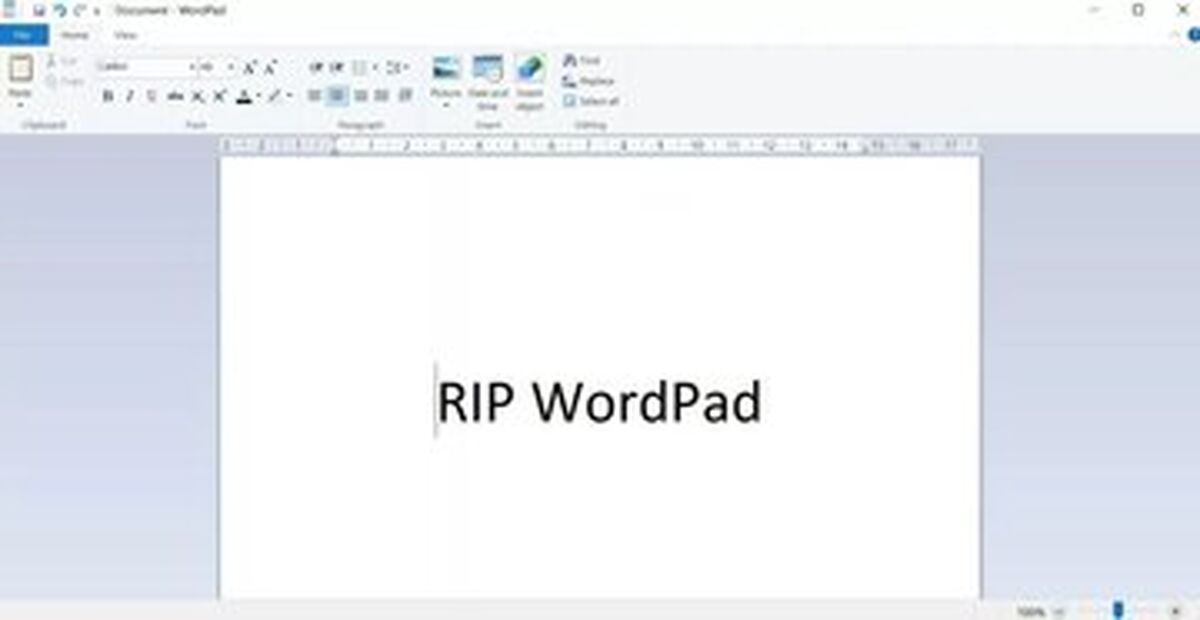Open the File menu
This screenshot has width=1200, height=620.
tap(24, 35)
